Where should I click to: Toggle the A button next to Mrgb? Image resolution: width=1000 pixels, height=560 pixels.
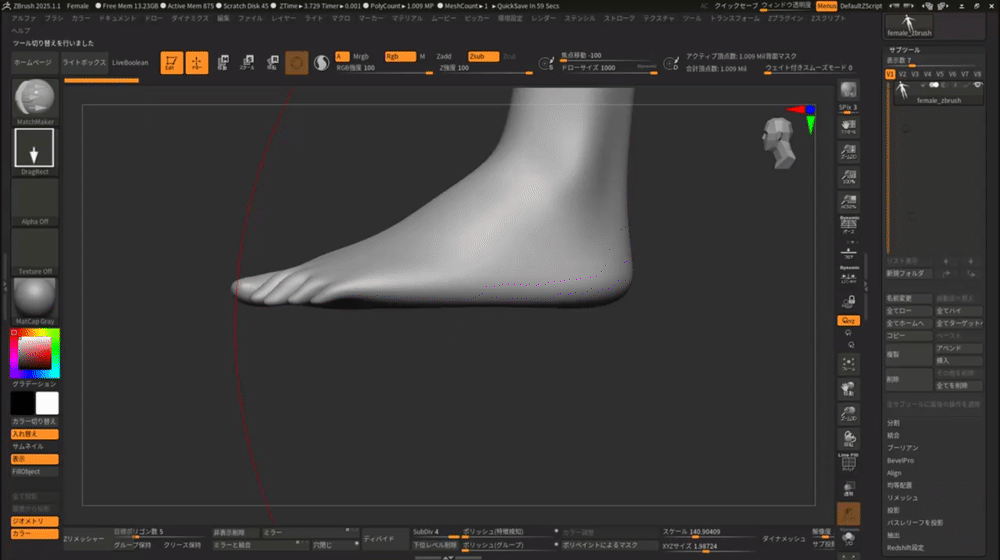tap(342, 56)
